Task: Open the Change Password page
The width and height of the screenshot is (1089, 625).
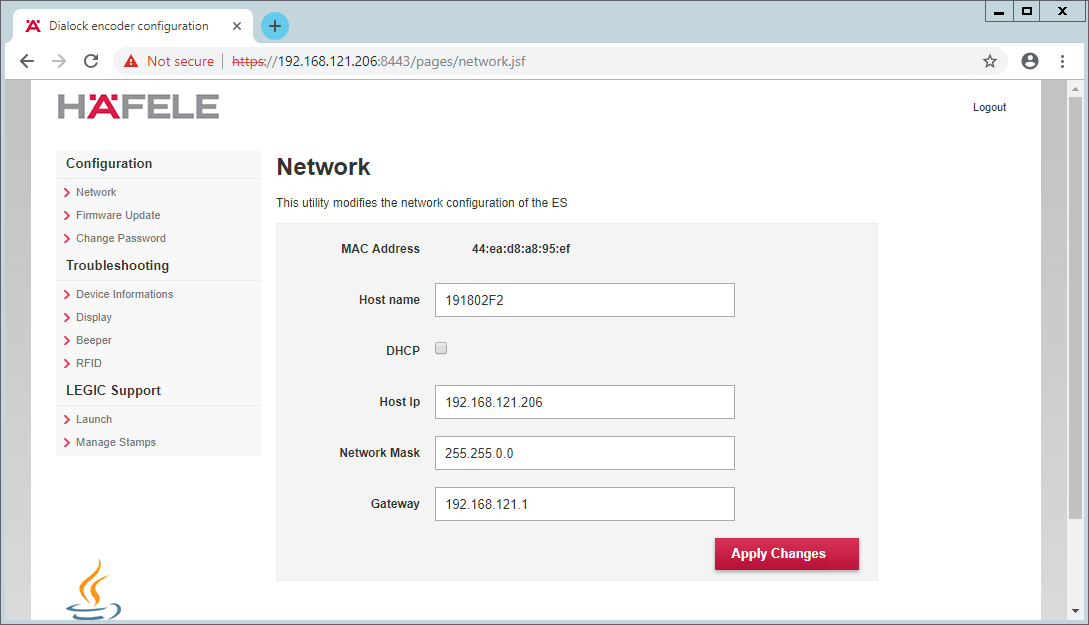Action: pyautogui.click(x=121, y=238)
